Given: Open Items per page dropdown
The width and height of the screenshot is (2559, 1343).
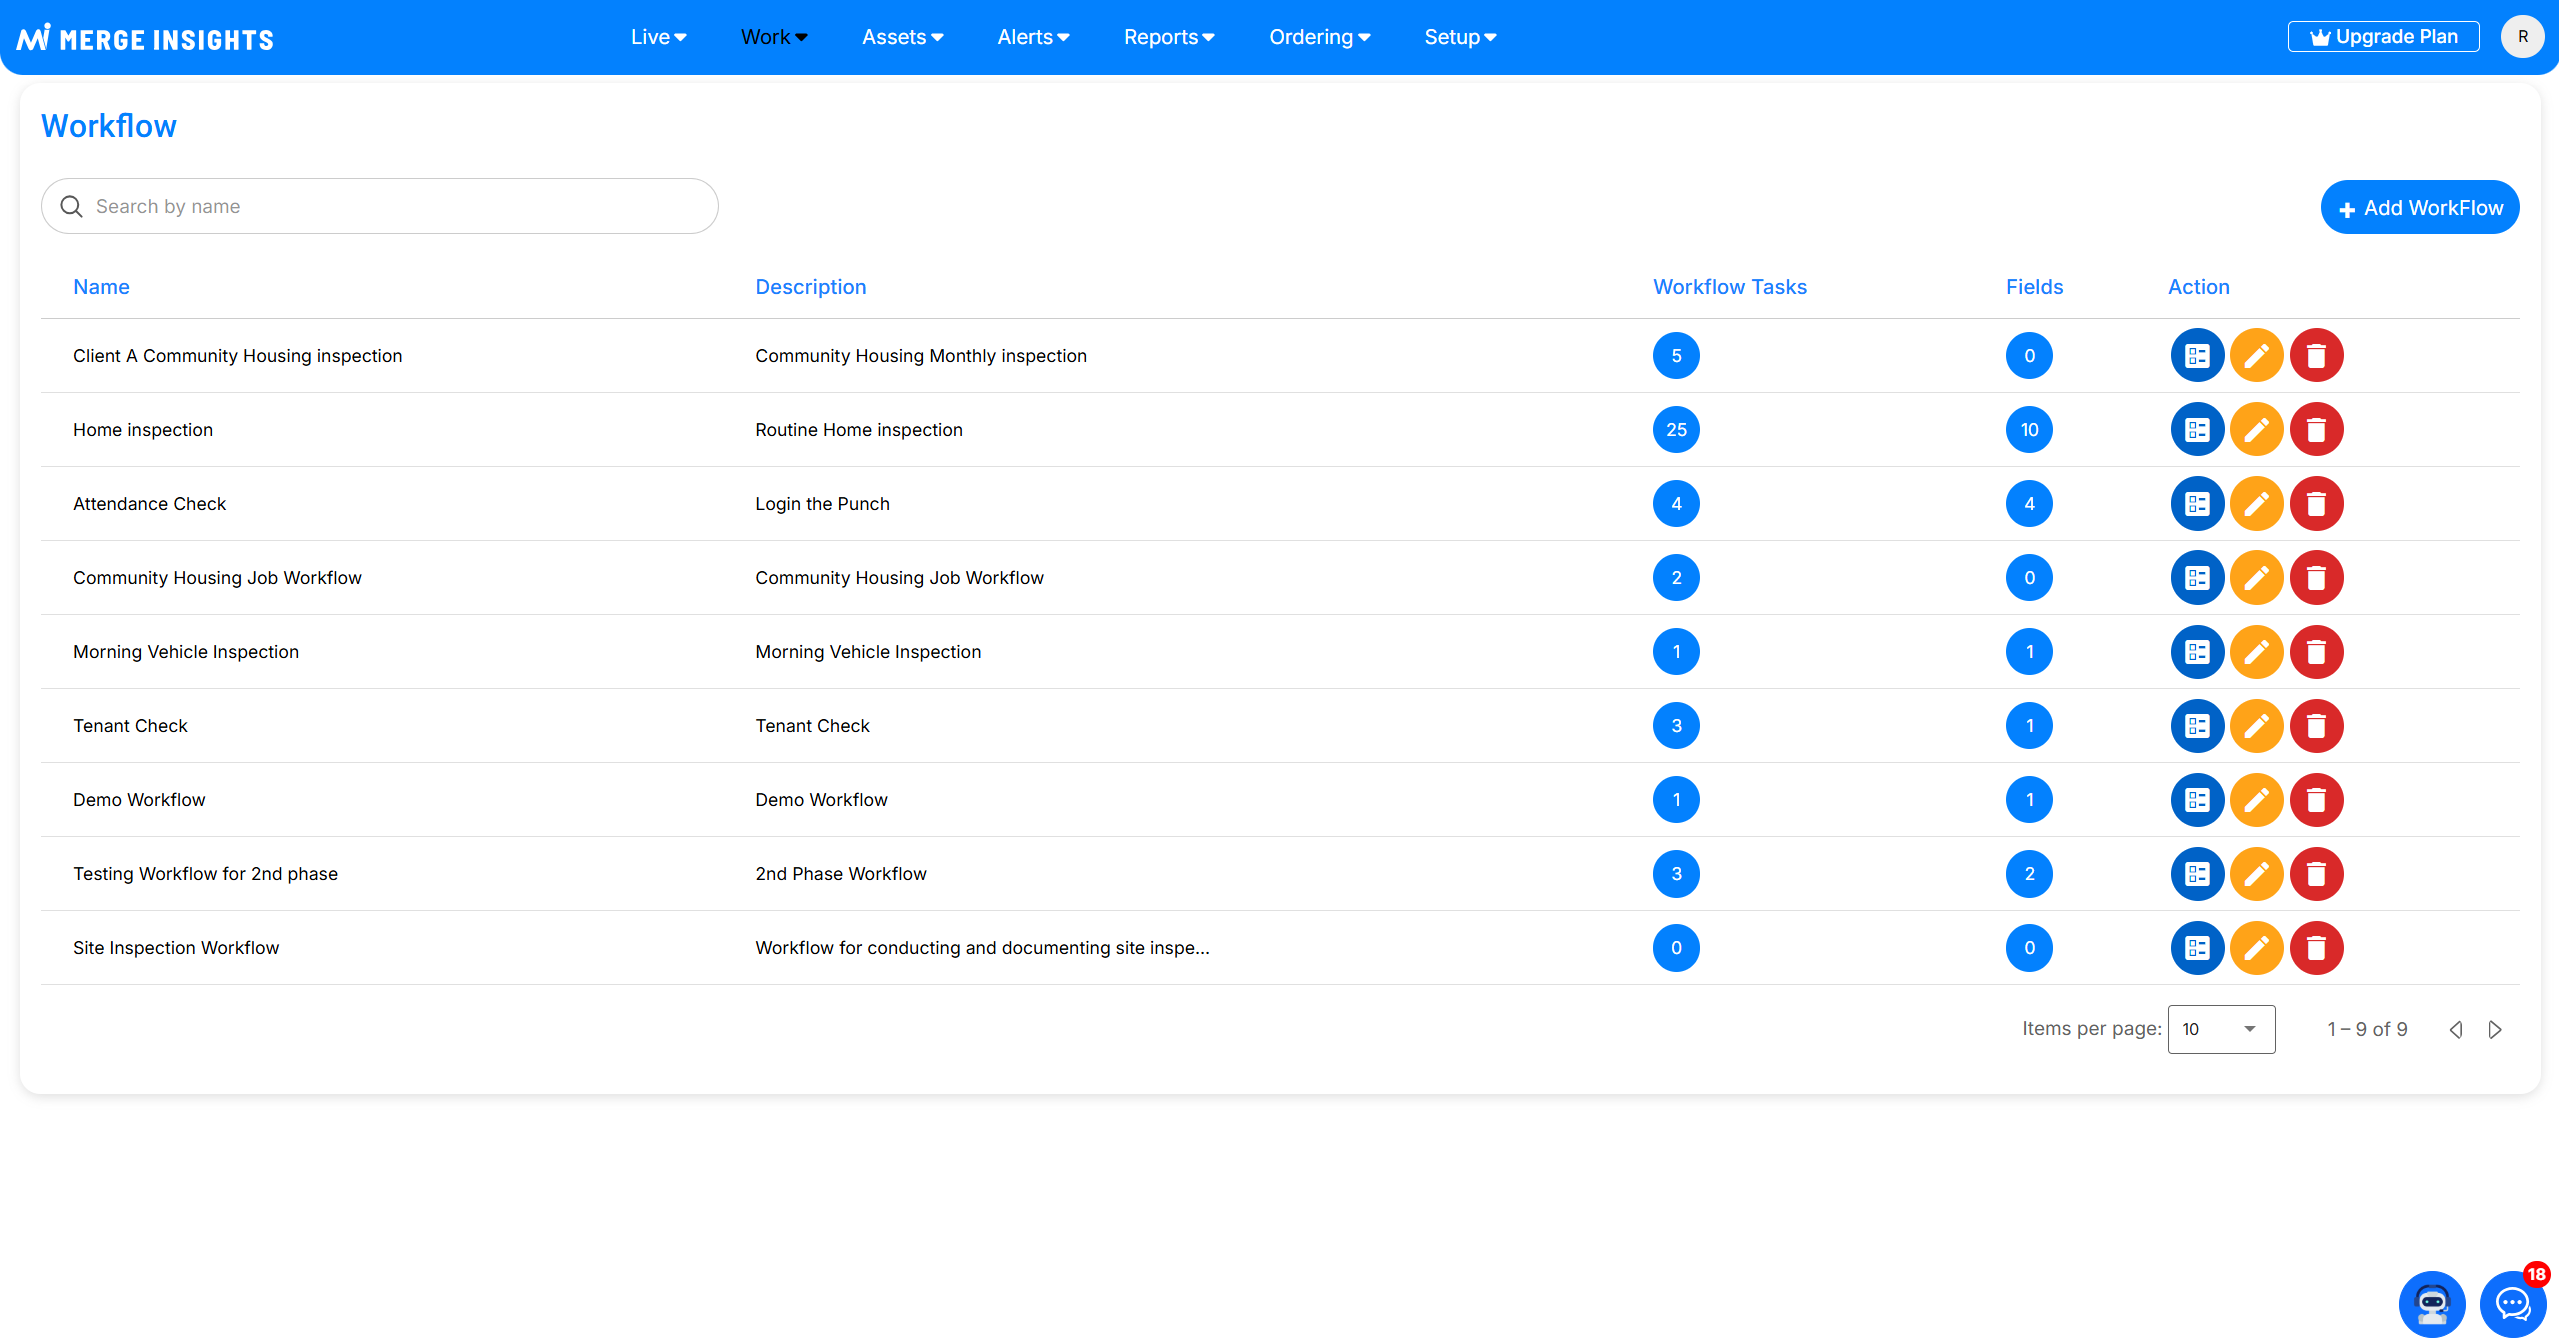Looking at the screenshot, I should [2220, 1029].
